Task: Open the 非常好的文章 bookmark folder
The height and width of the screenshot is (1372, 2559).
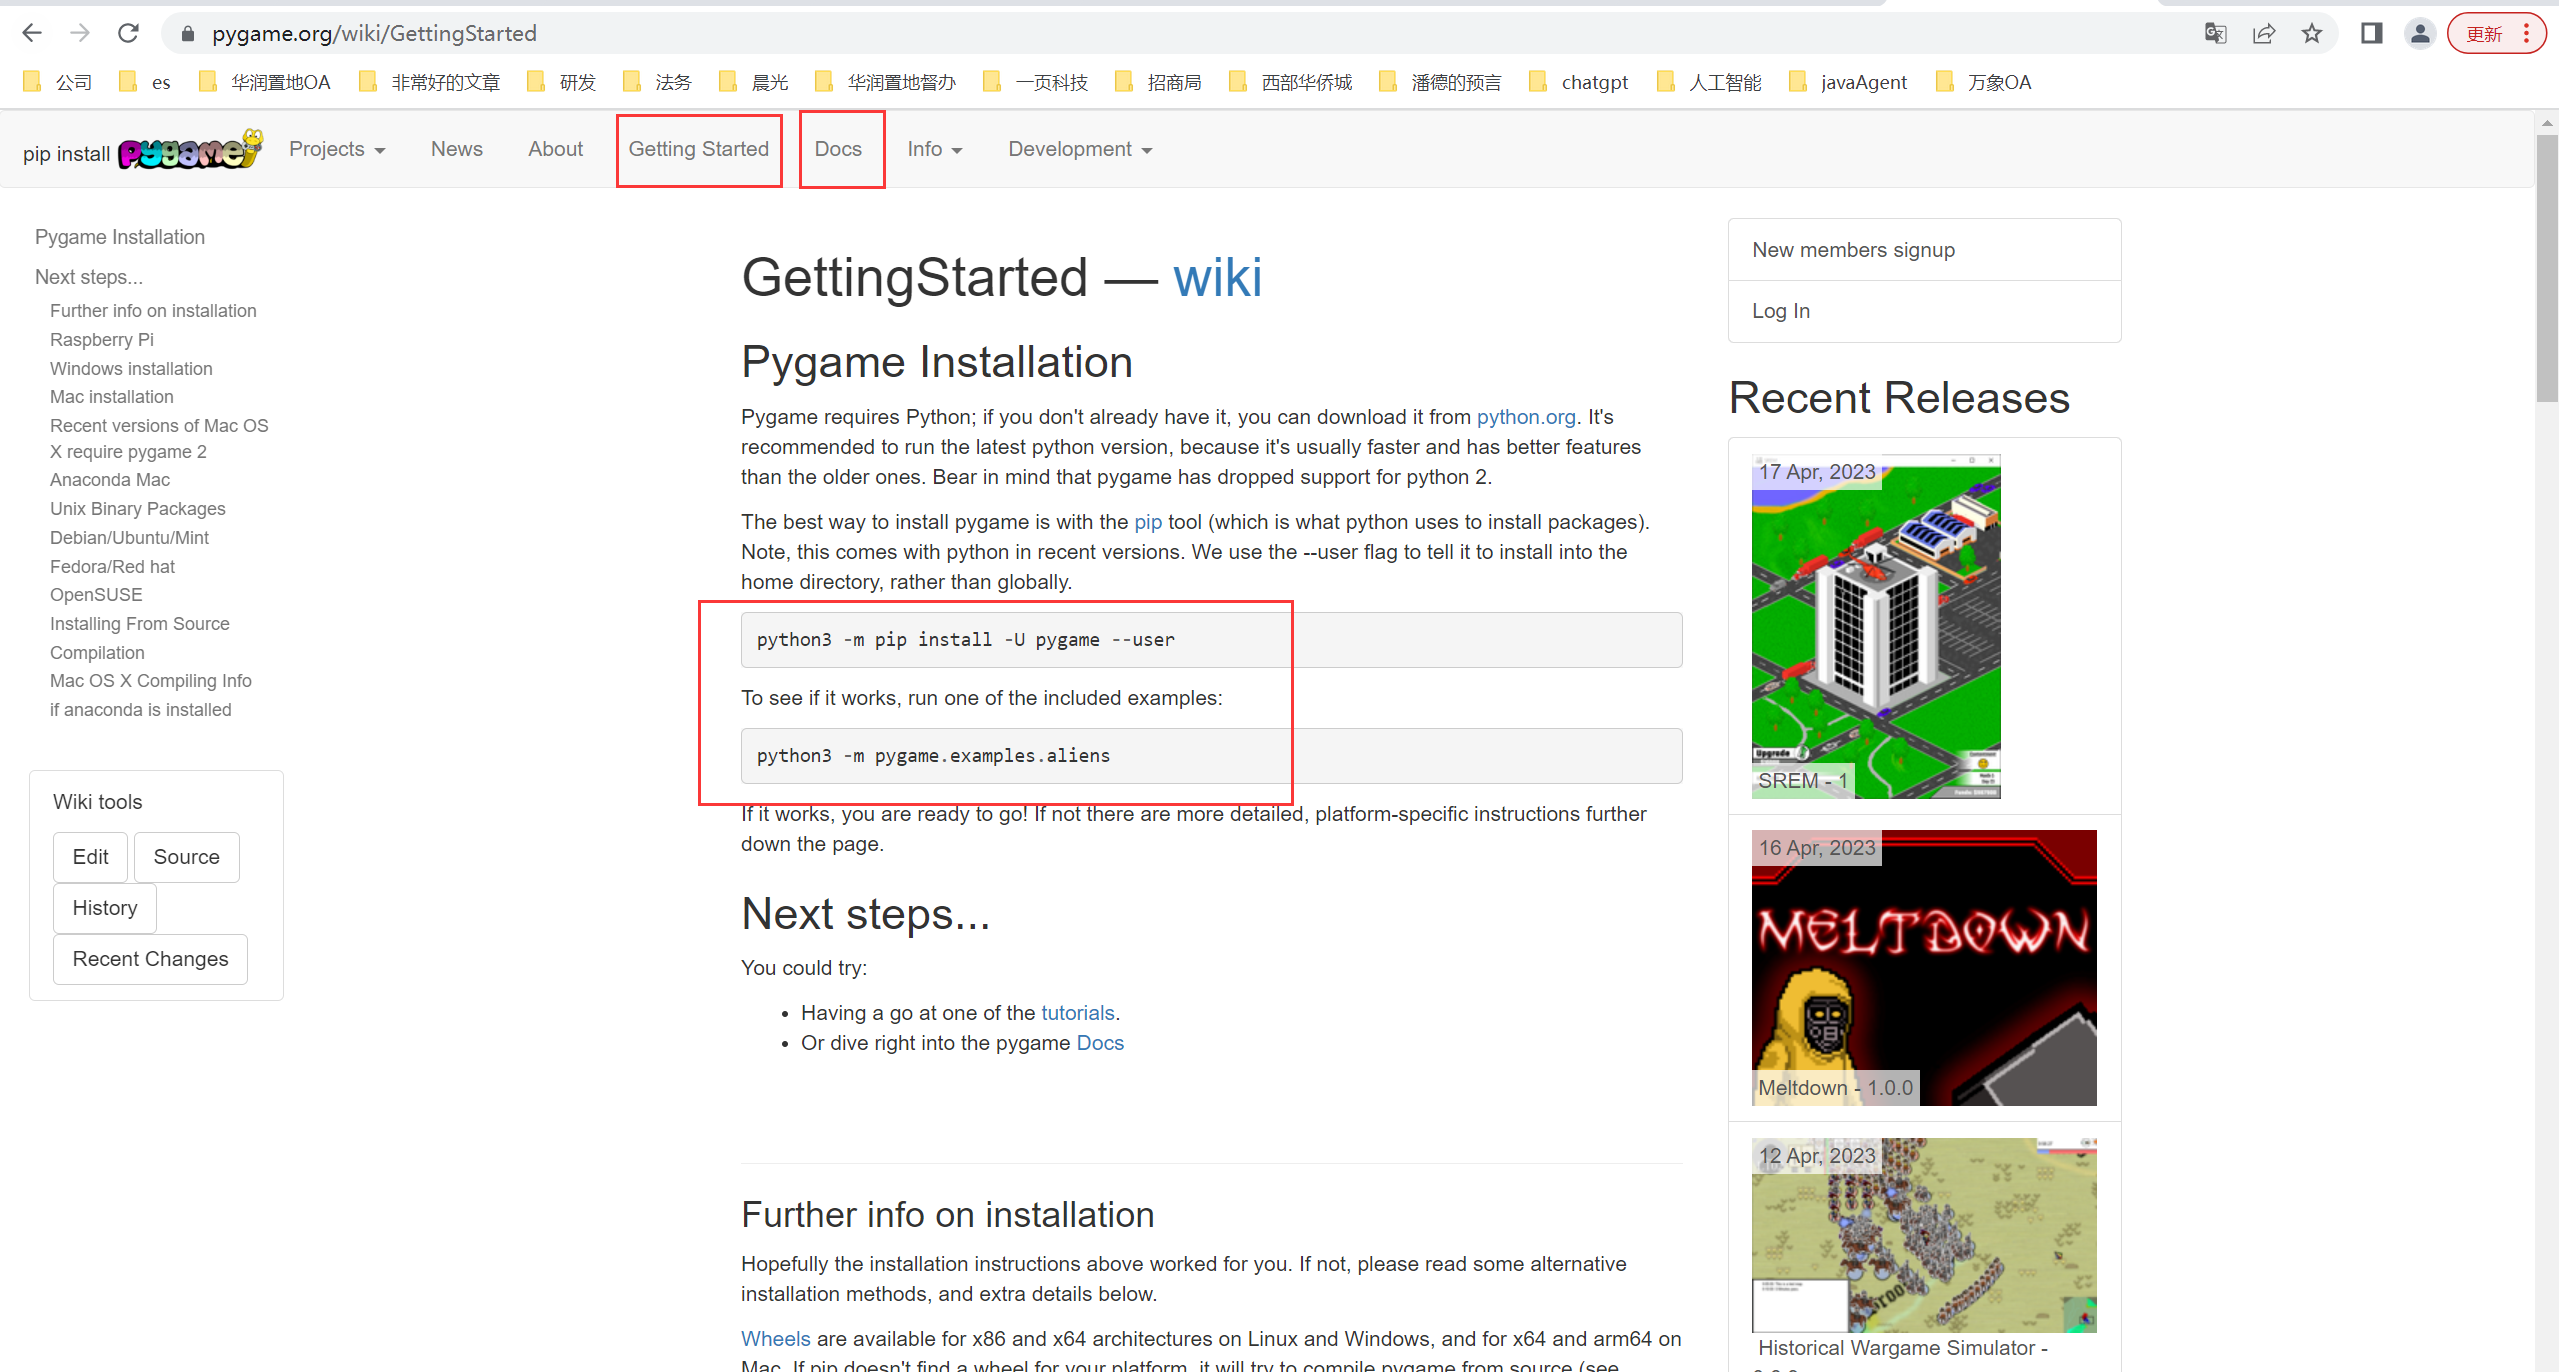Action: click(x=430, y=82)
